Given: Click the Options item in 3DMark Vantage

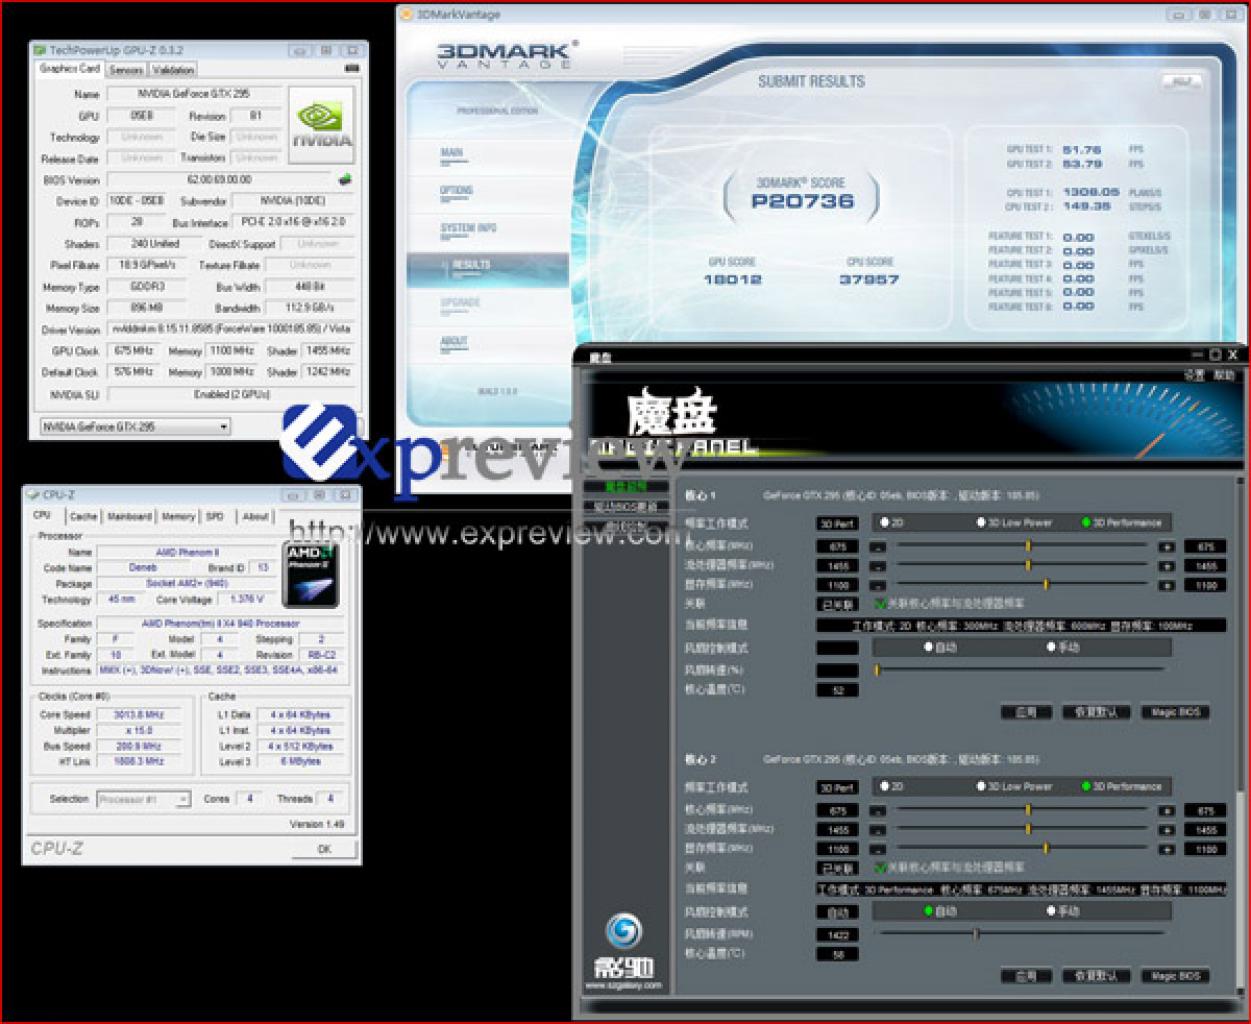Looking at the screenshot, I should coord(457,190).
